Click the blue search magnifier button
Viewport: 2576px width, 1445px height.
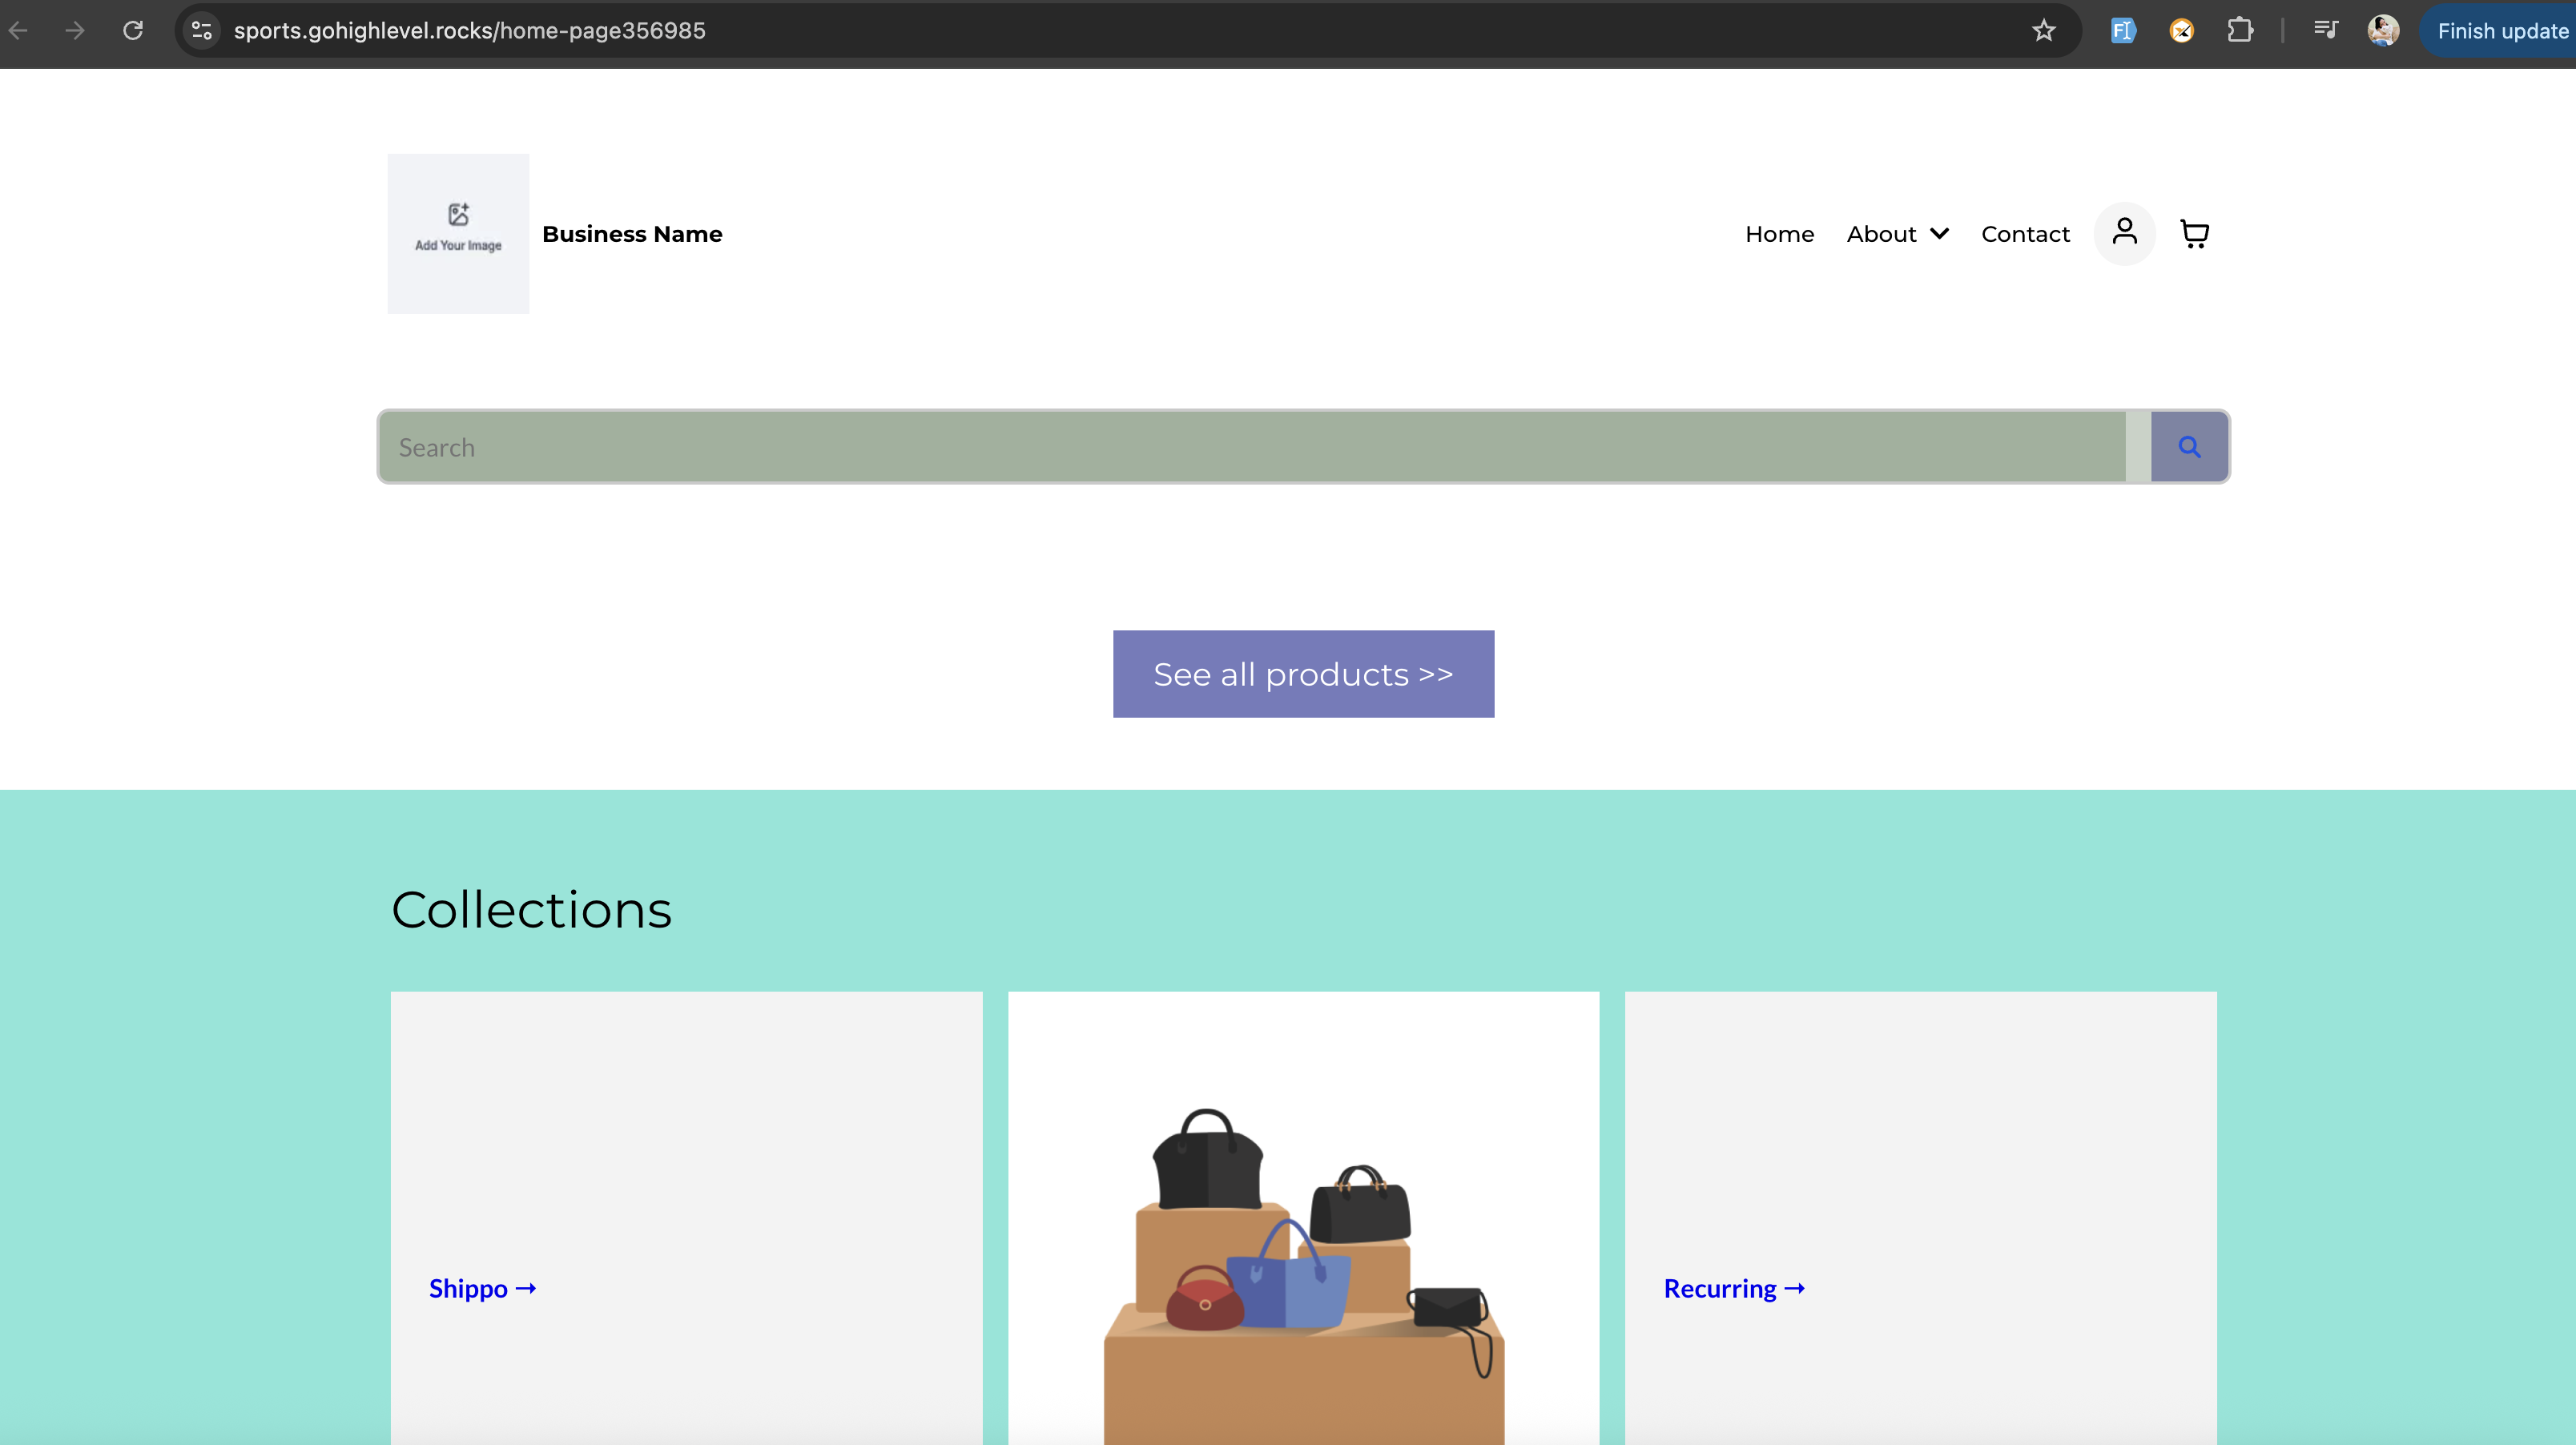2189,447
